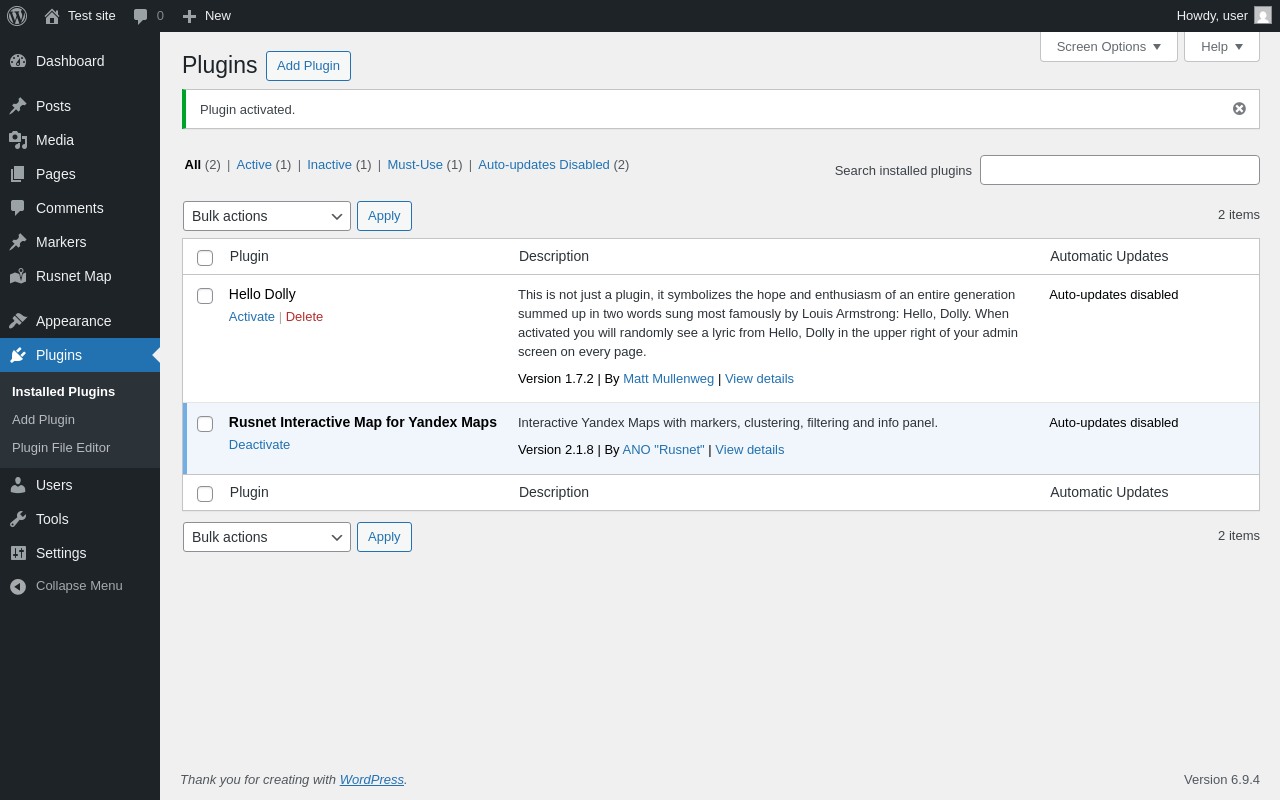Viewport: 1280px width, 800px height.
Task: Open Plugin File Editor submenu item
Action: [61, 448]
